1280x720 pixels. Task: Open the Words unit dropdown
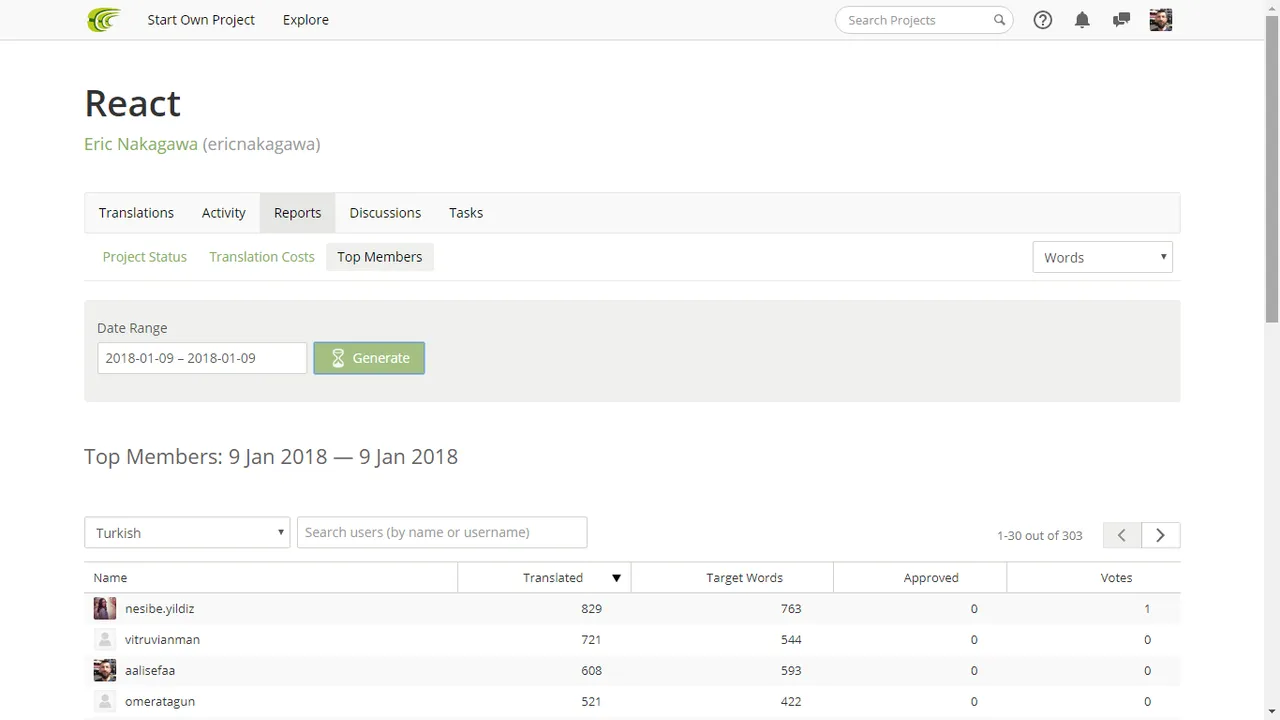1102,257
